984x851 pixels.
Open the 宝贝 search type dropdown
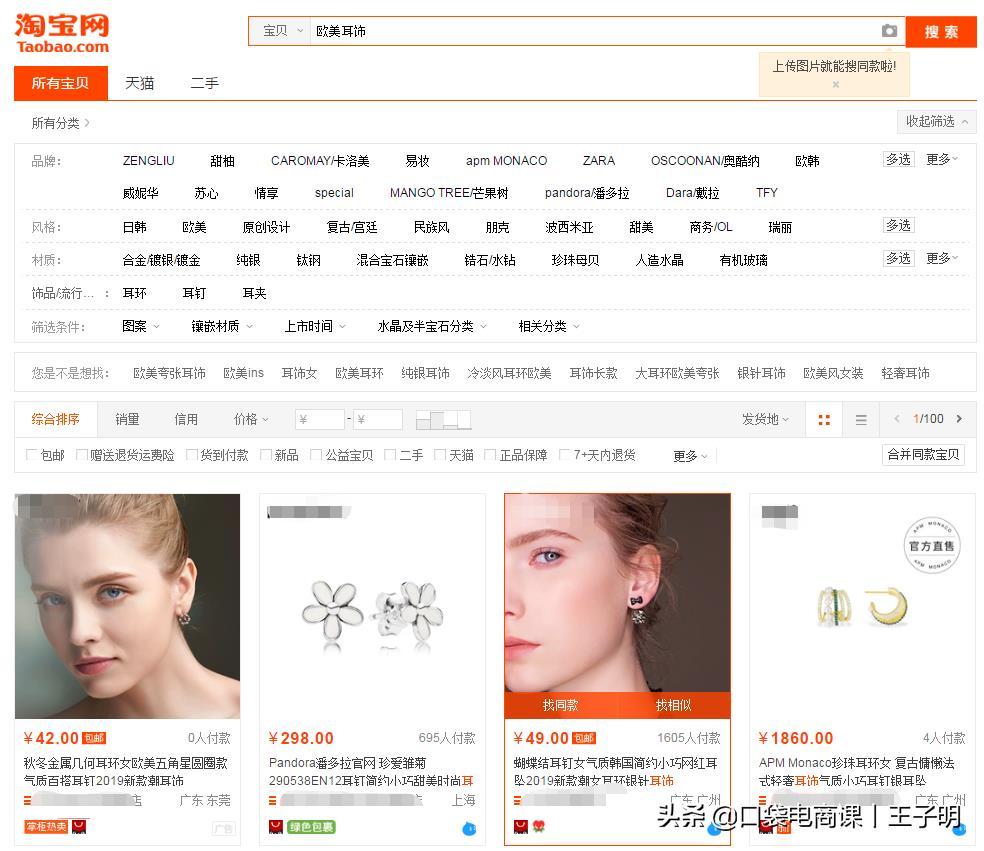tap(282, 31)
